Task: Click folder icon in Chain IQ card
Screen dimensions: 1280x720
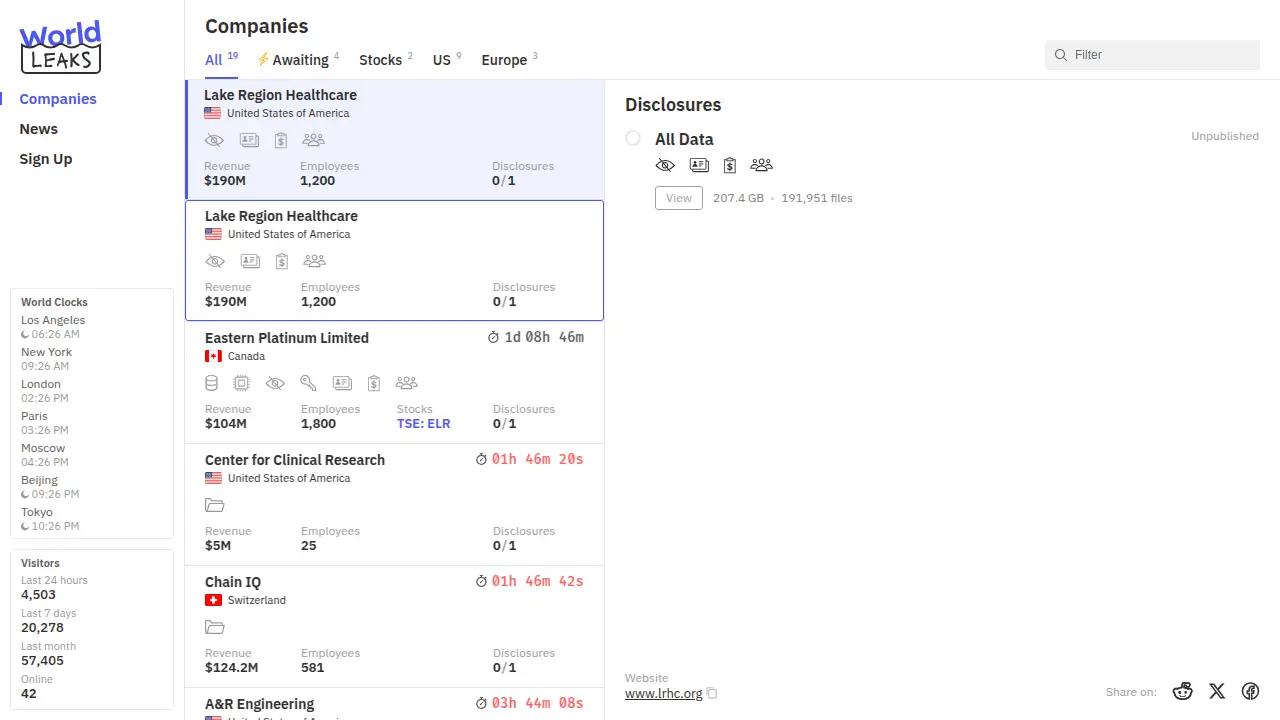Action: 214,627
